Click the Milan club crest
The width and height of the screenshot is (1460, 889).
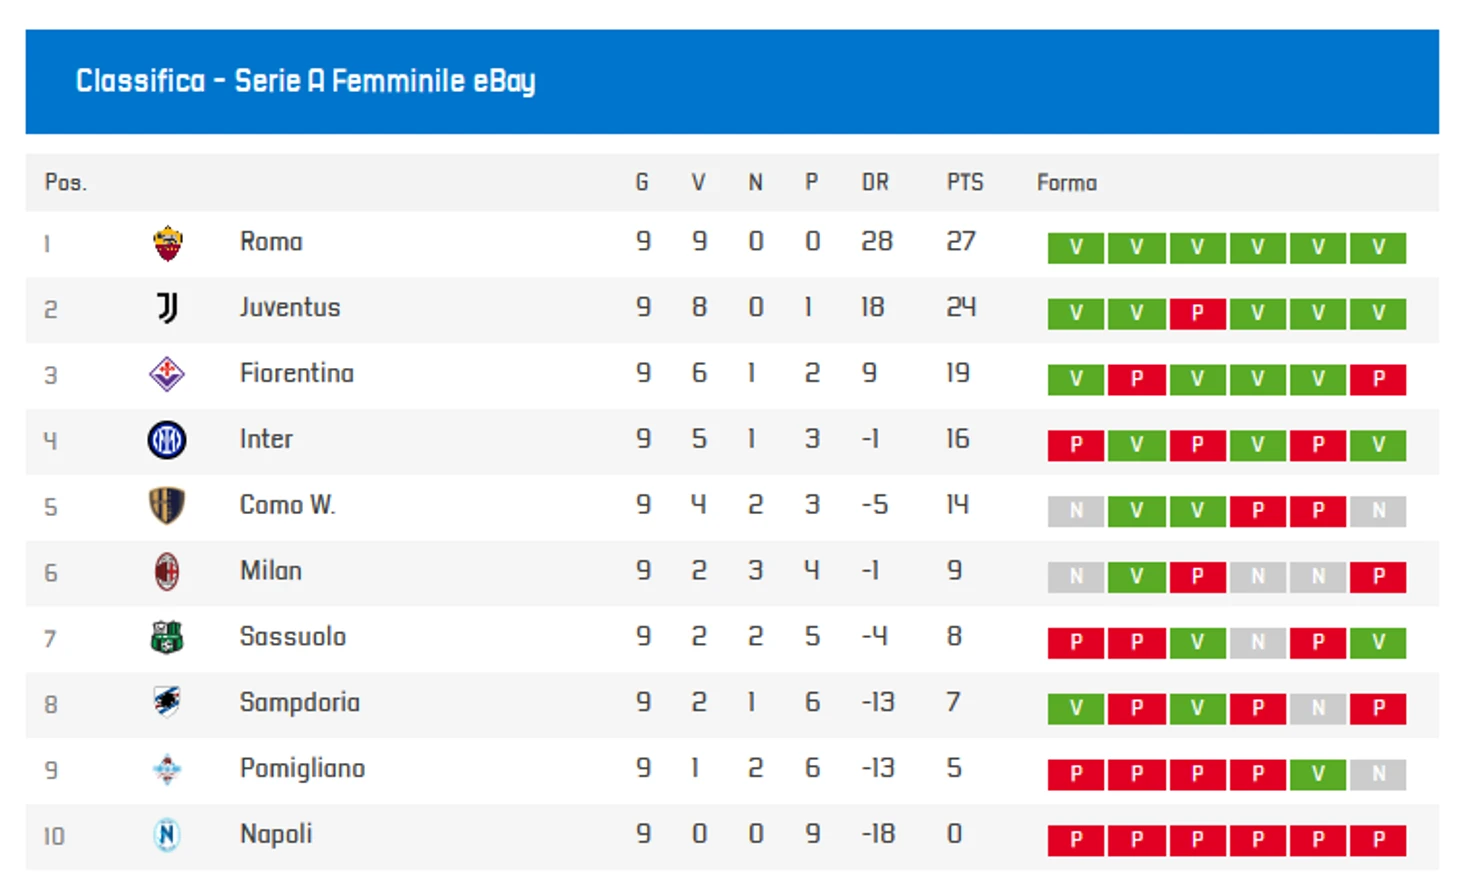[x=167, y=572]
